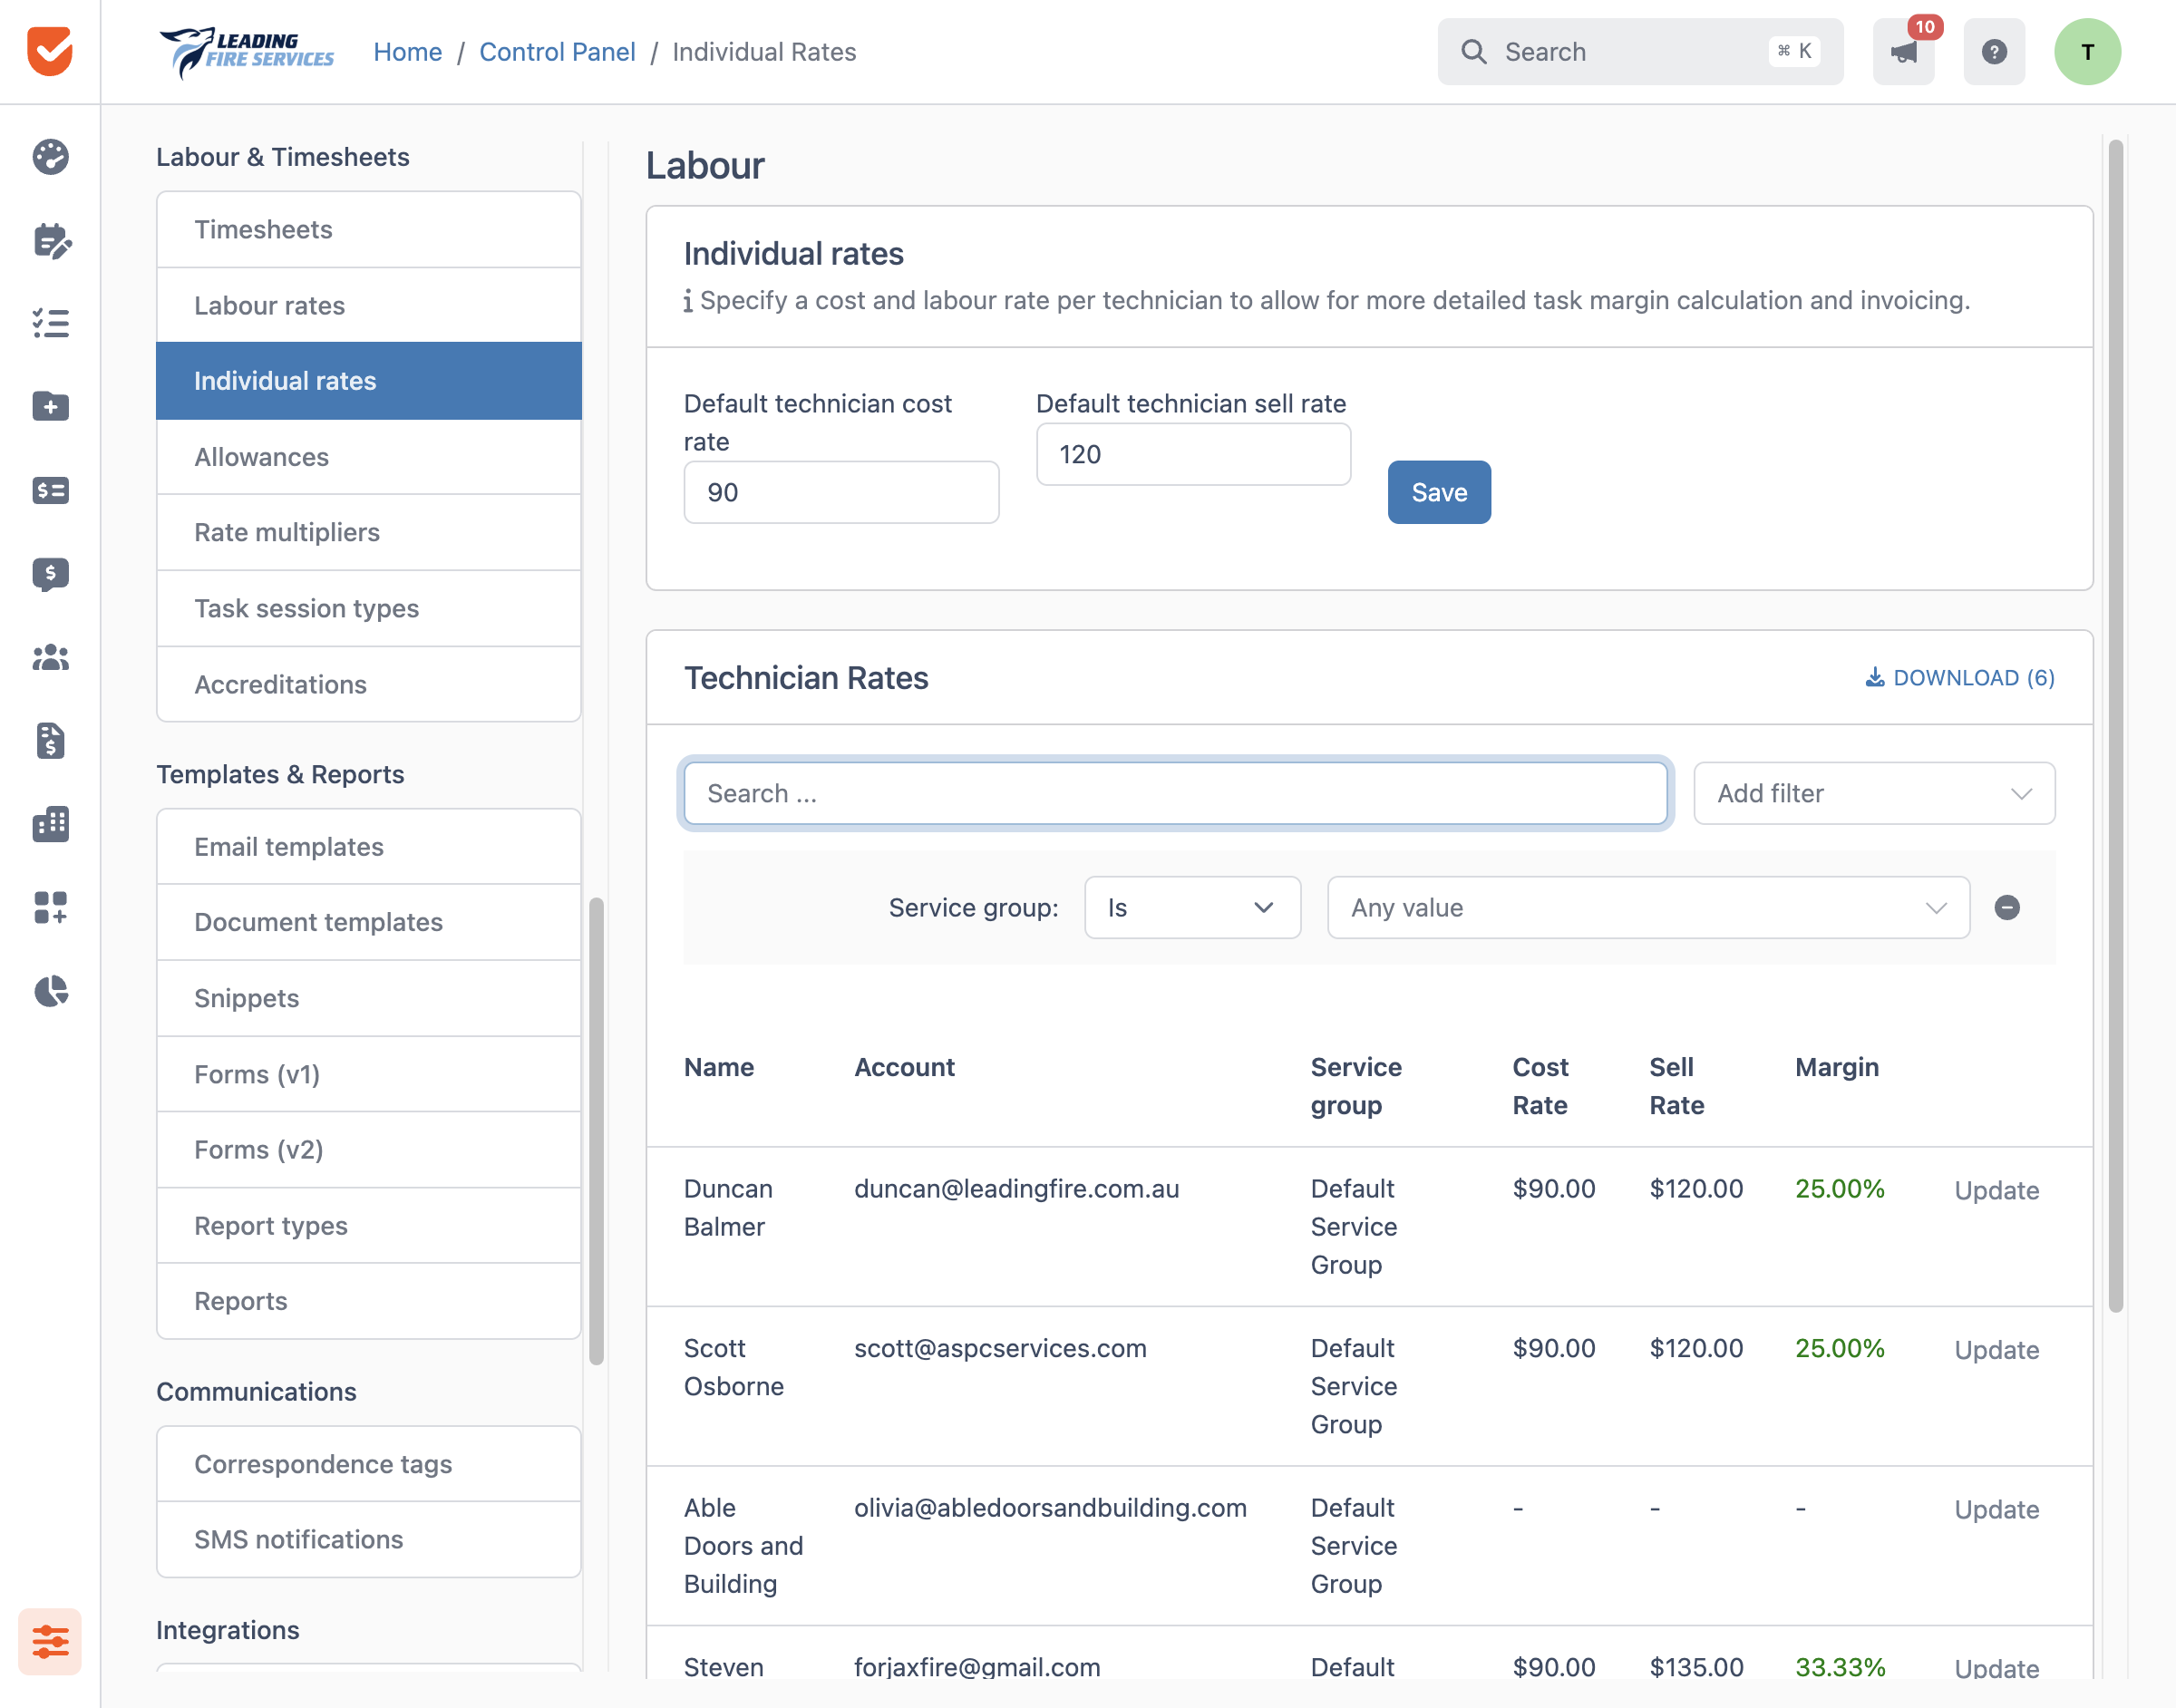Focus the technician rates search box
2176x1708 pixels.
1175,793
